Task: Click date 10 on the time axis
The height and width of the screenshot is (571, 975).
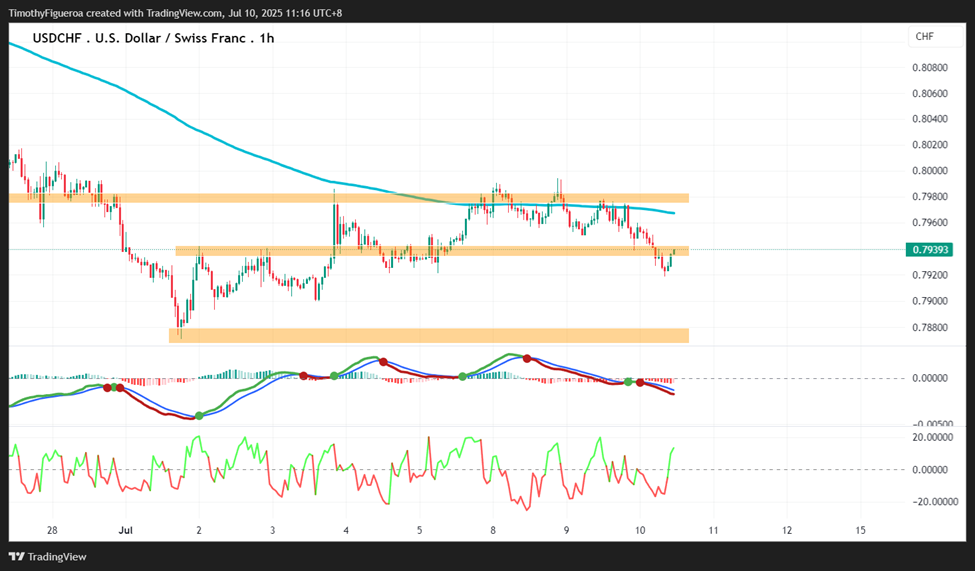Action: point(640,531)
